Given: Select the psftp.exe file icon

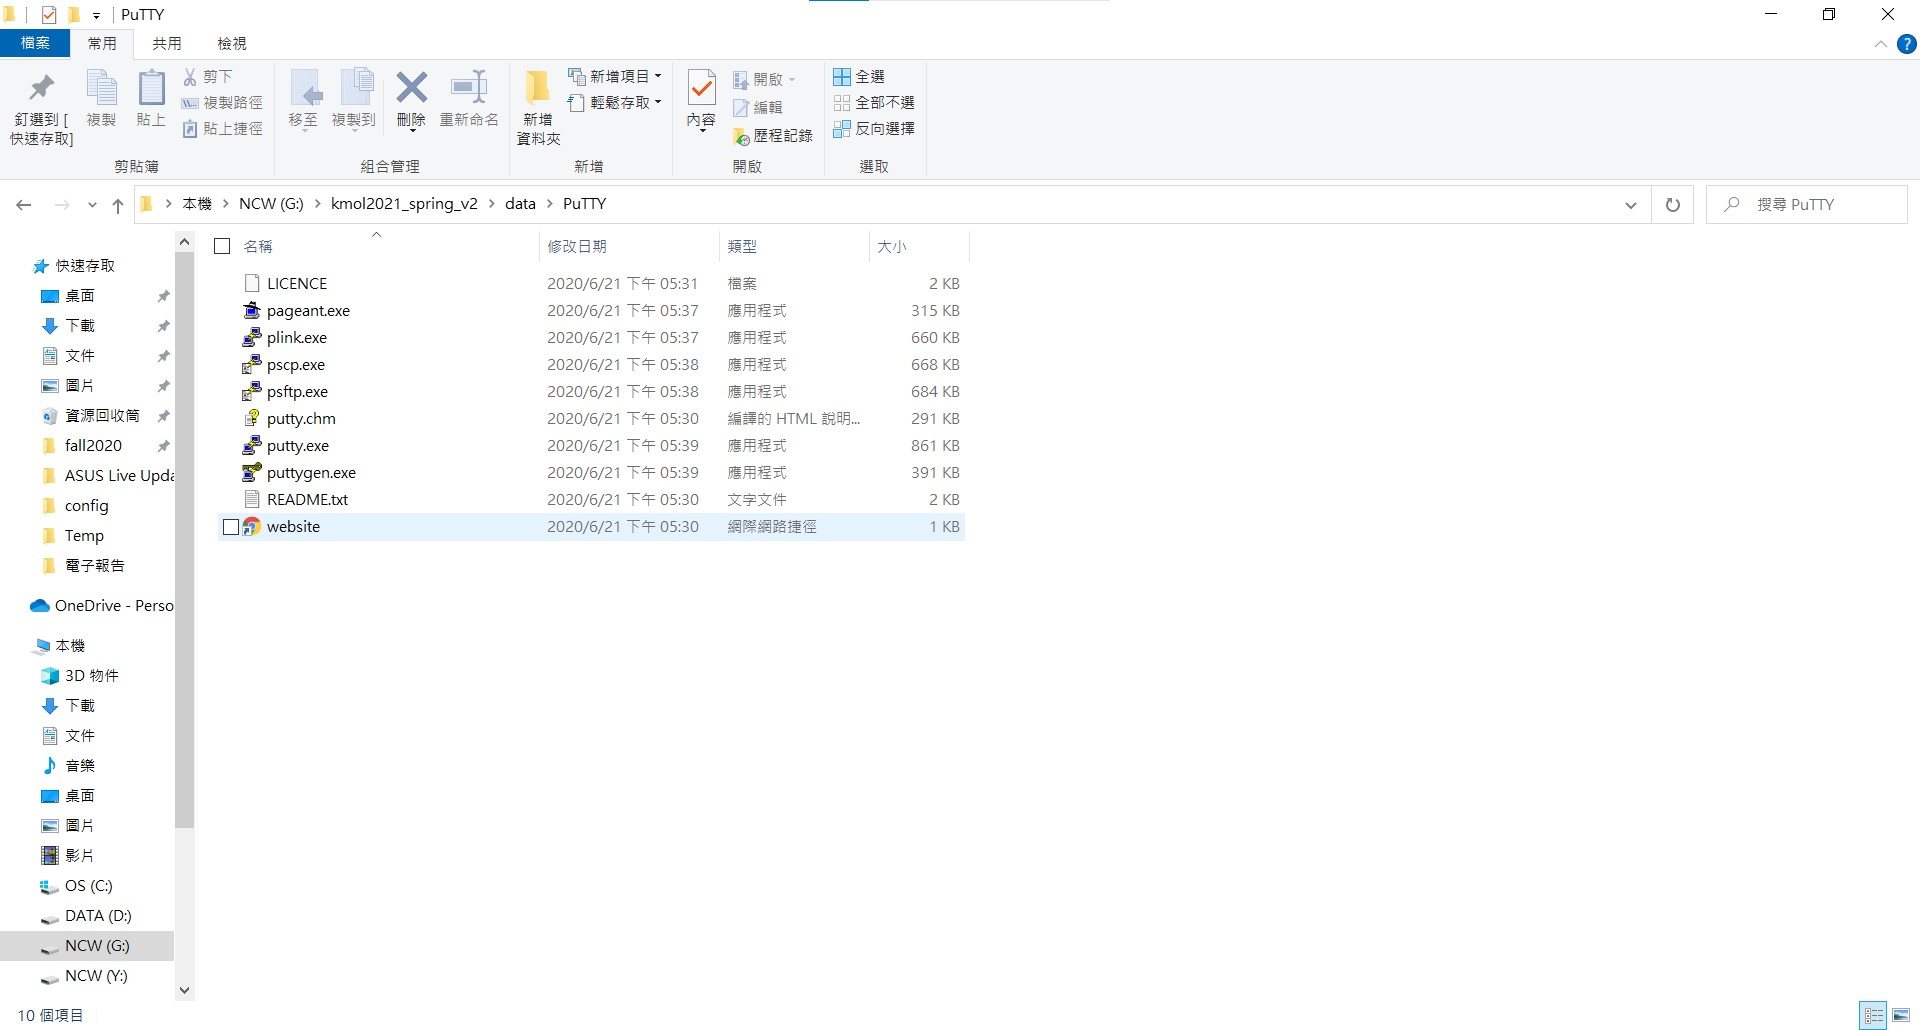Looking at the screenshot, I should (252, 391).
